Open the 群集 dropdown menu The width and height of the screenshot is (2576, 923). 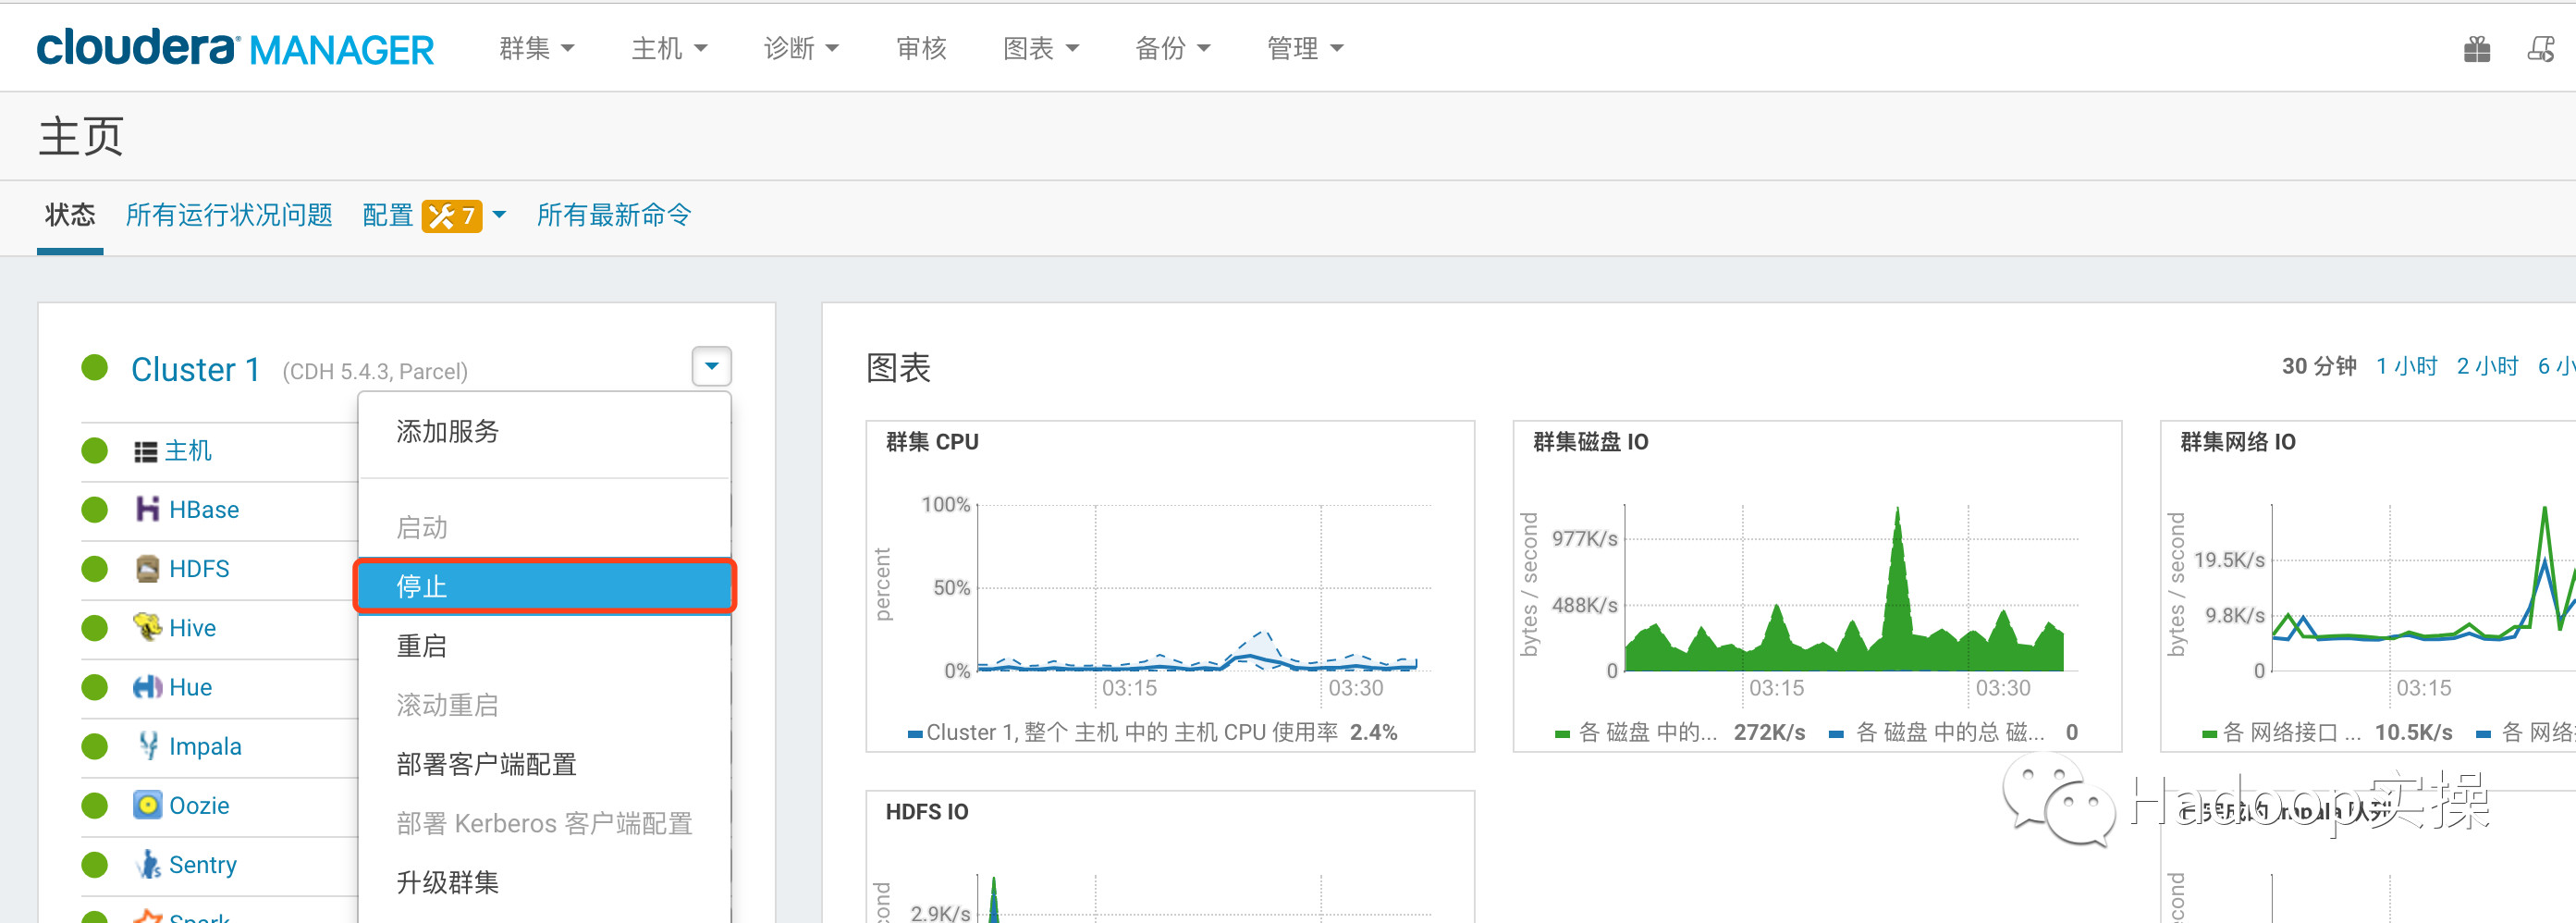pyautogui.click(x=537, y=48)
